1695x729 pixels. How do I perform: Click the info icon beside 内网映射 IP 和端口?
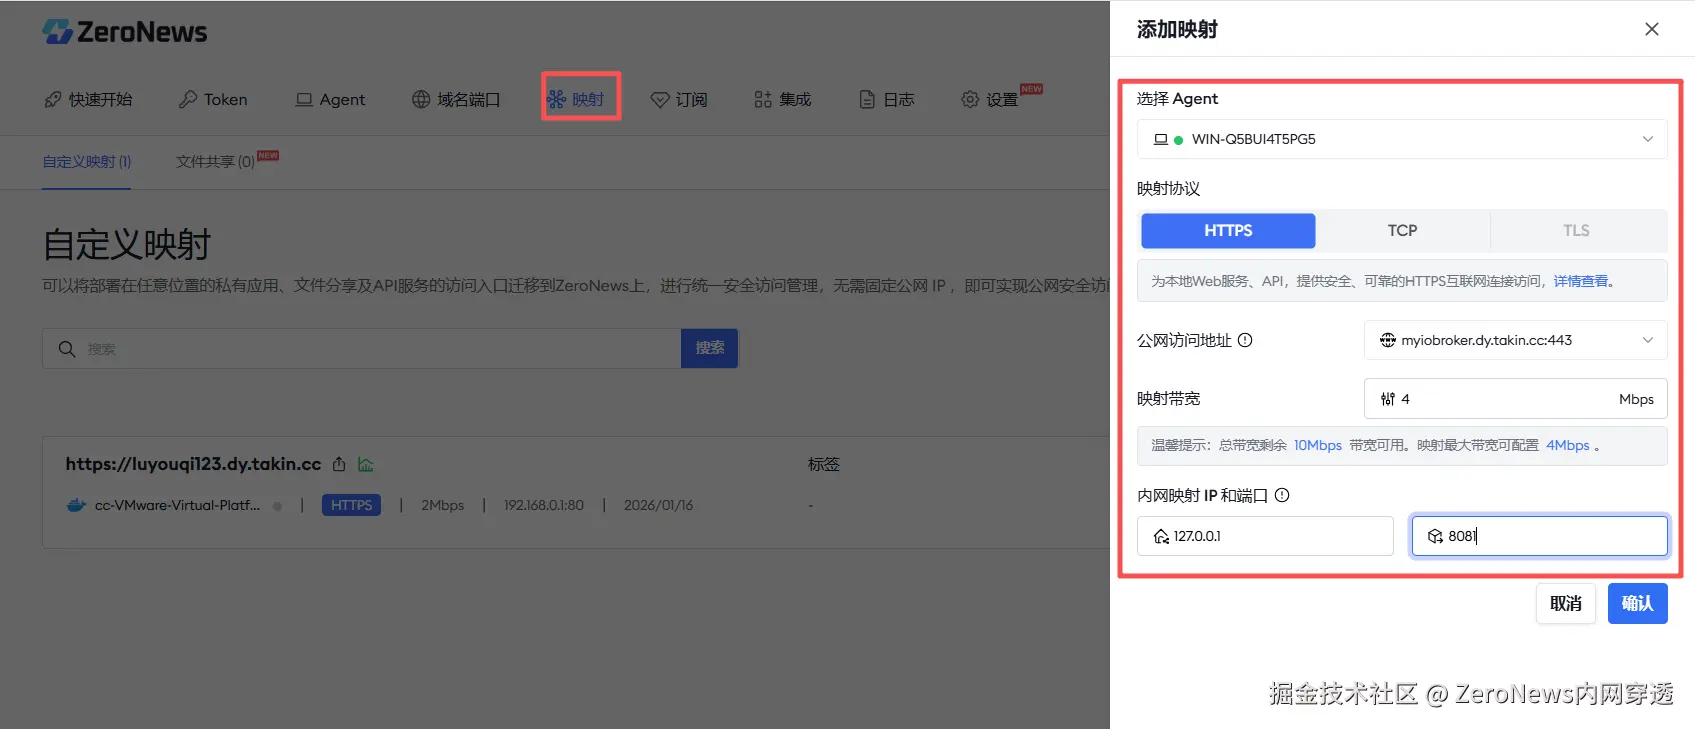(x=1282, y=495)
